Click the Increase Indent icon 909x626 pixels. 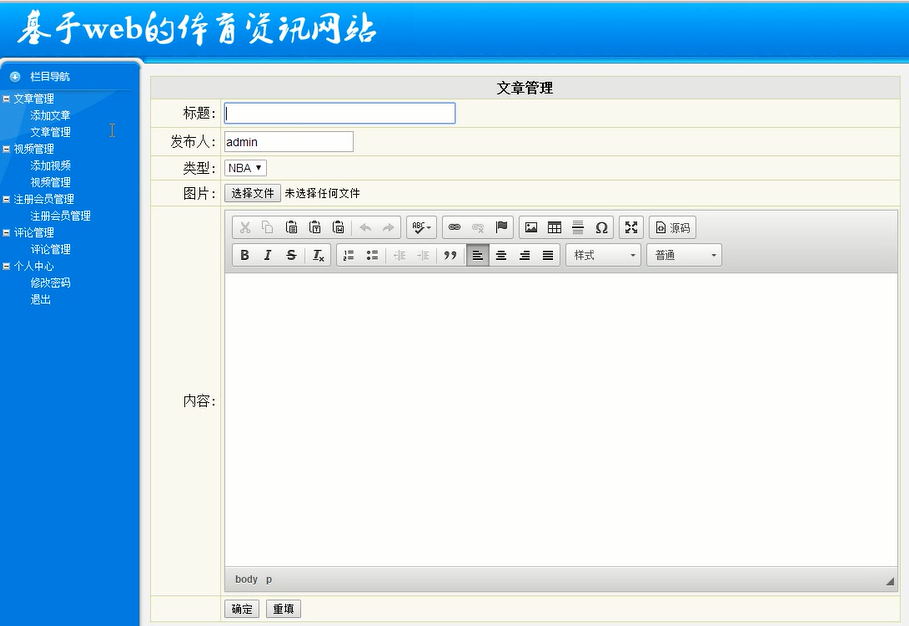(x=423, y=255)
